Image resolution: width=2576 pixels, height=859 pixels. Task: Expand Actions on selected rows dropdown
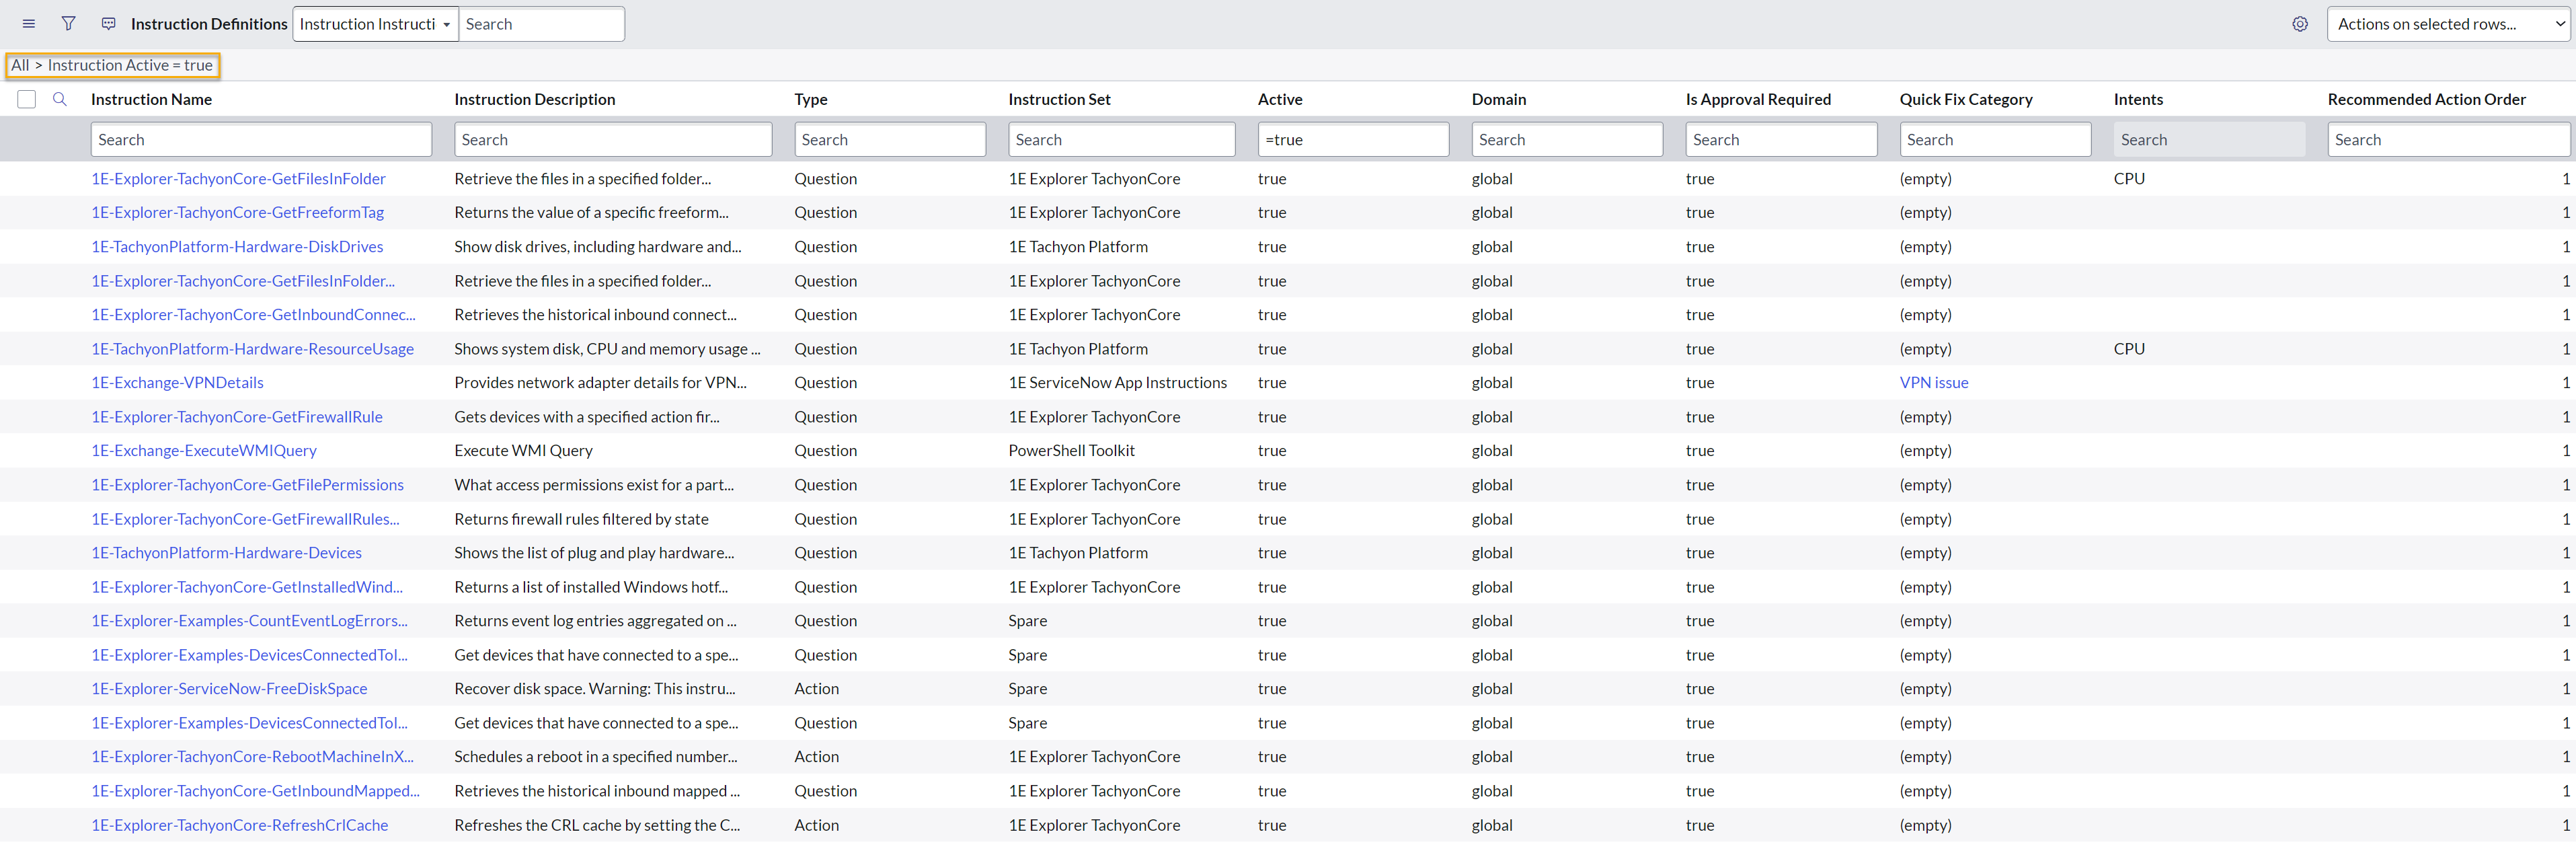2446,24
